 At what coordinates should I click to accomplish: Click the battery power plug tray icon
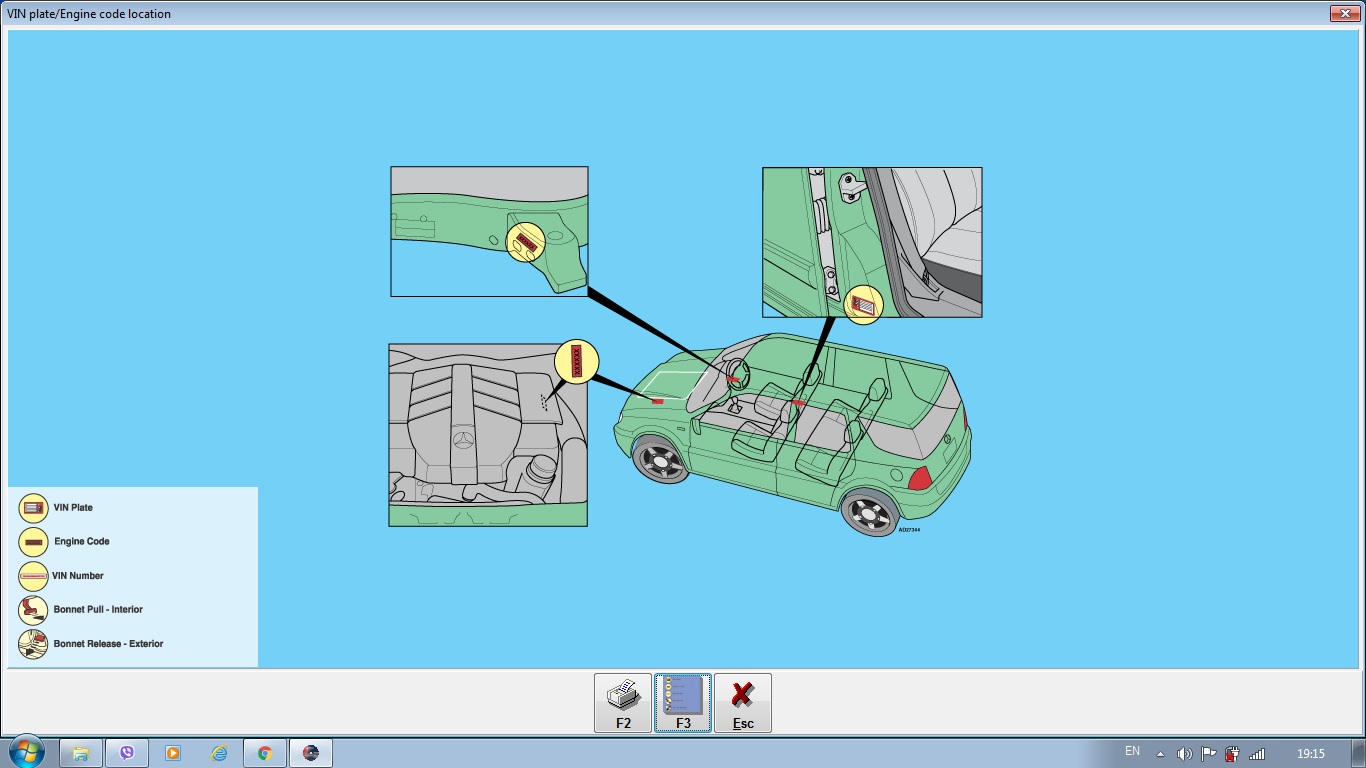[1233, 754]
